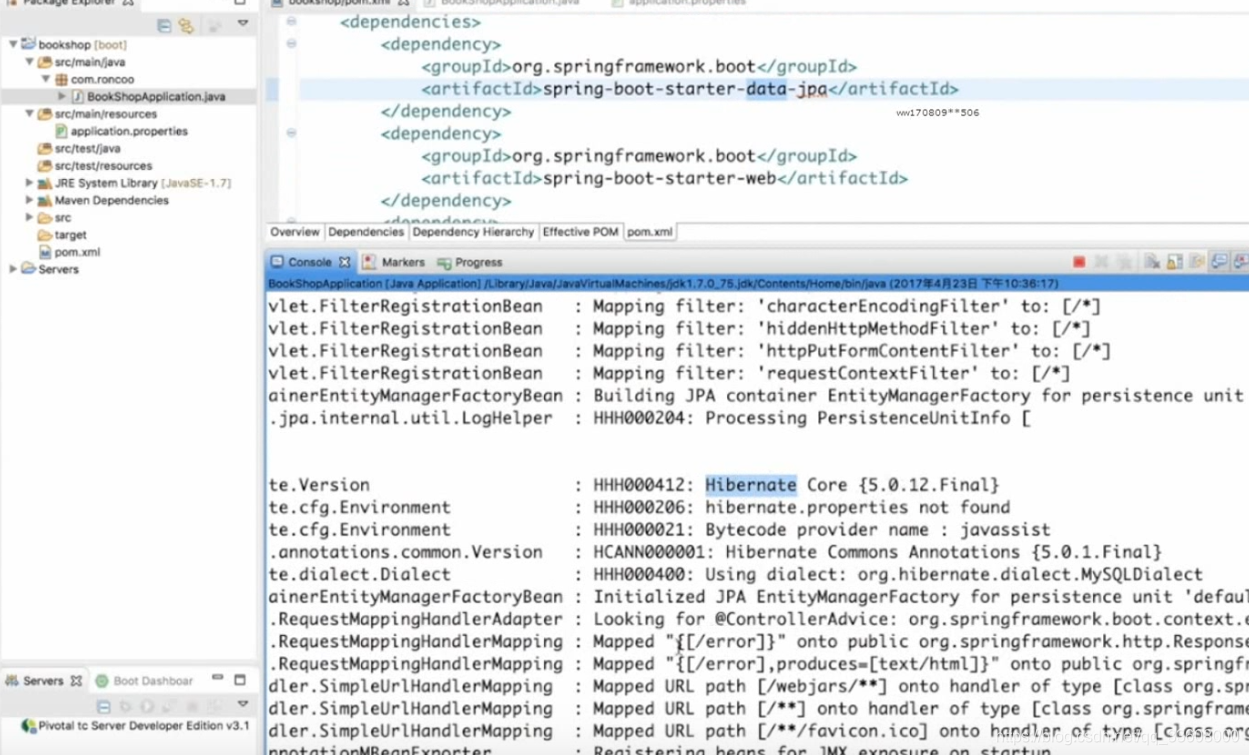
Task: Switch to the Effective POM tab
Action: point(580,232)
